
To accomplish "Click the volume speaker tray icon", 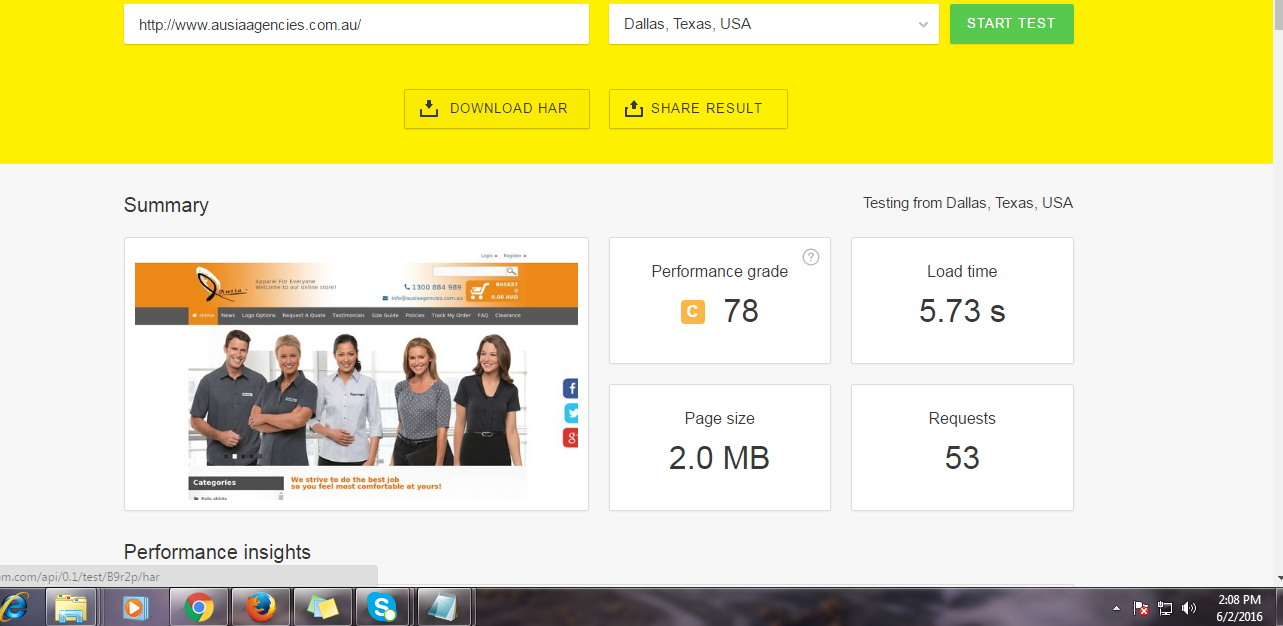I will 1189,608.
